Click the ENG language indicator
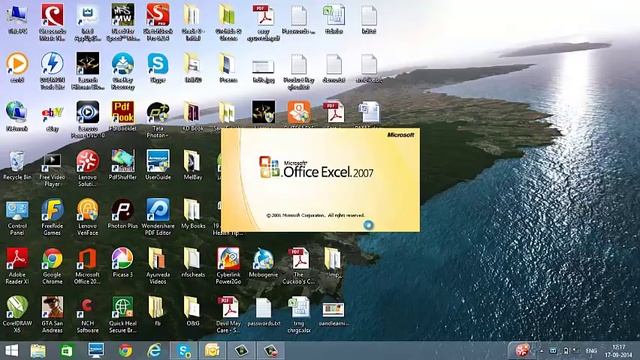 (591, 351)
